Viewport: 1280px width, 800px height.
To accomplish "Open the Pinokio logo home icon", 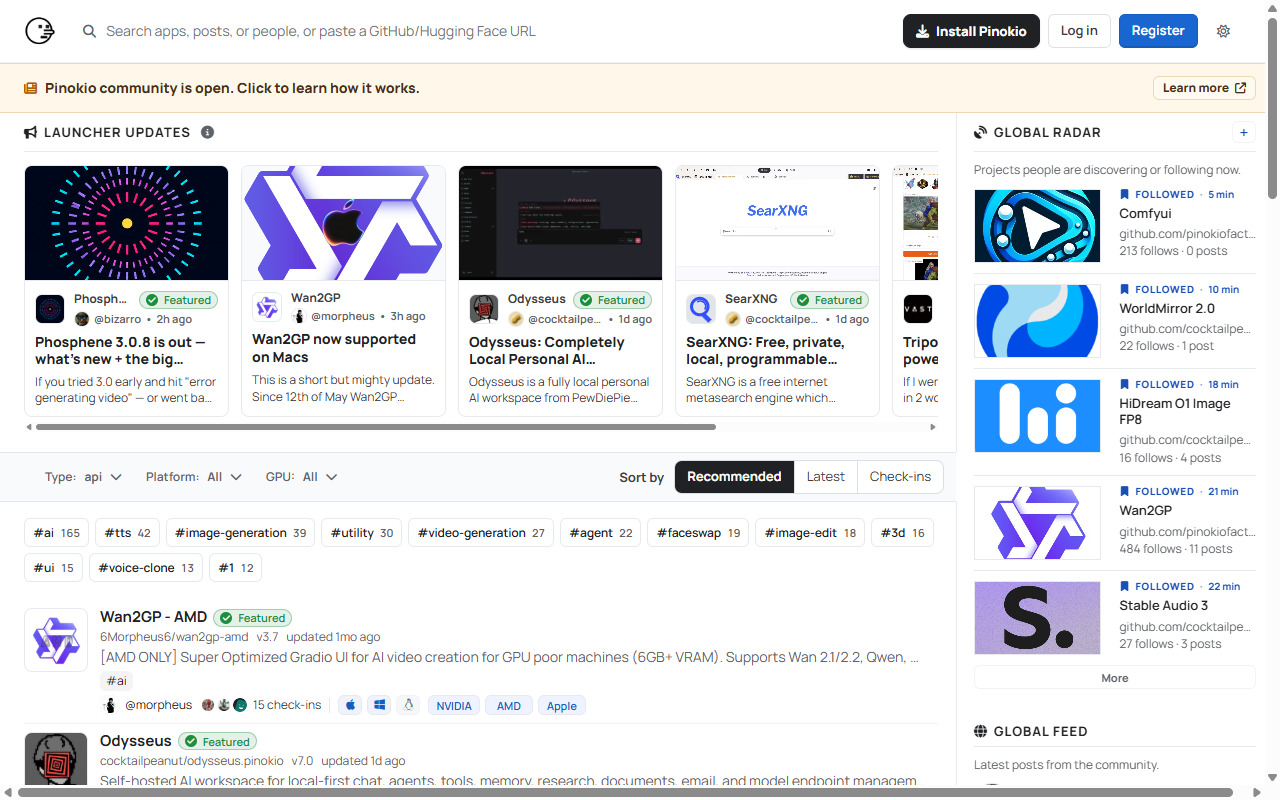I will (40, 31).
